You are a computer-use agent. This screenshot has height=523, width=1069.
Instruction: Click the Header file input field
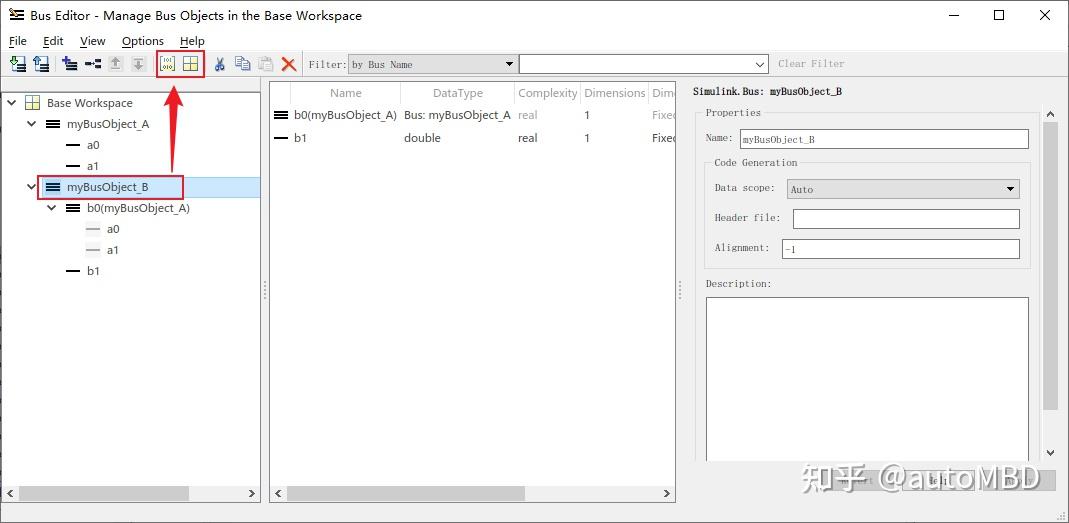click(x=905, y=219)
